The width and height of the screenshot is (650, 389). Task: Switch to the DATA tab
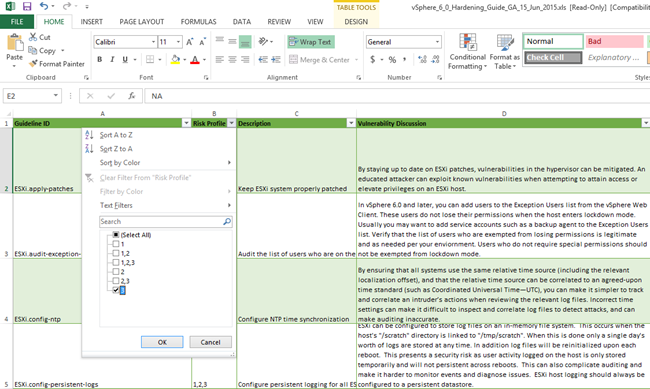tap(242, 22)
